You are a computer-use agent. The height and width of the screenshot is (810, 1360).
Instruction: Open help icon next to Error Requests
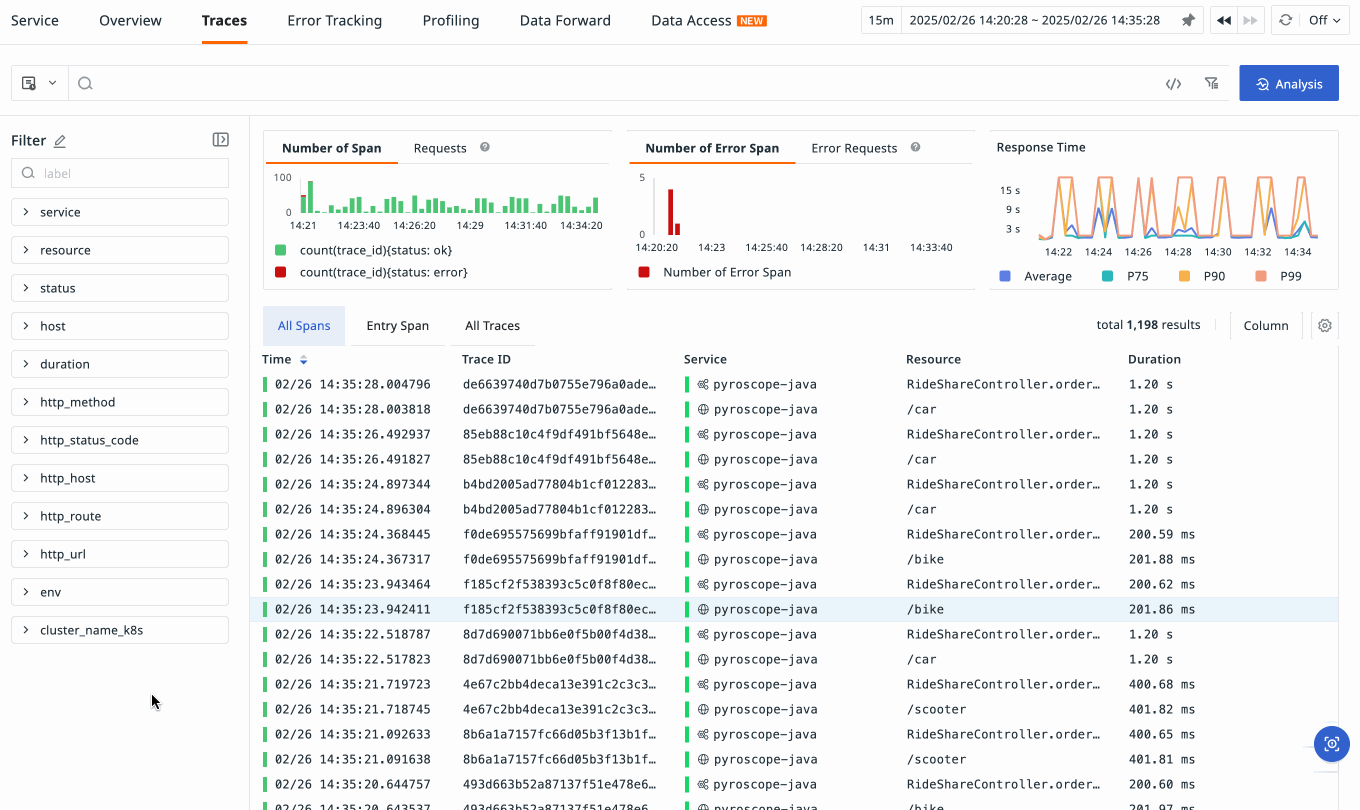(915, 147)
